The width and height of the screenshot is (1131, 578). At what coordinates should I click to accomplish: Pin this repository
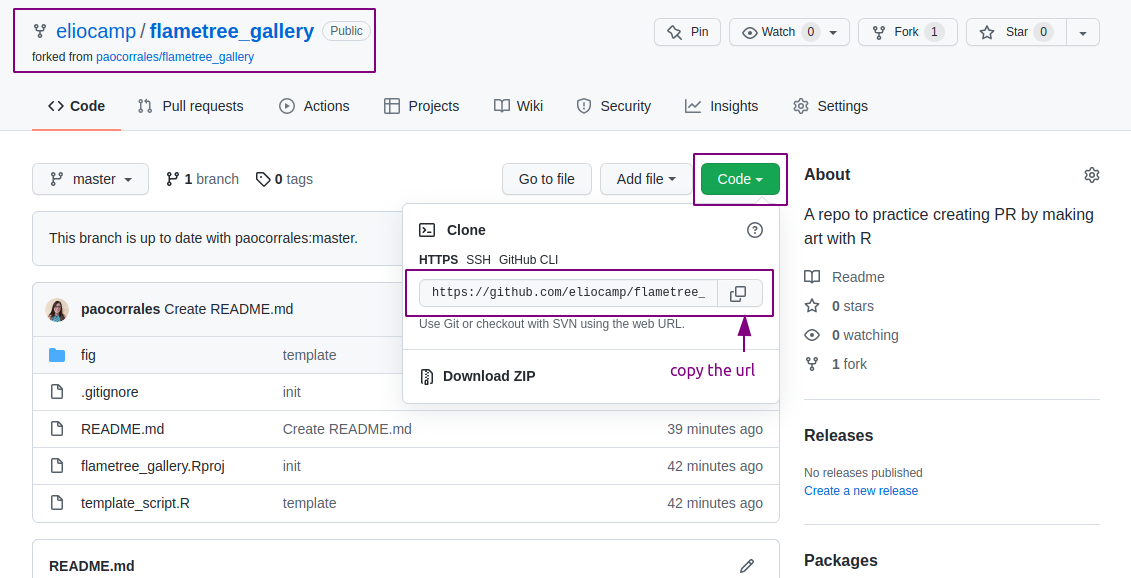687,31
